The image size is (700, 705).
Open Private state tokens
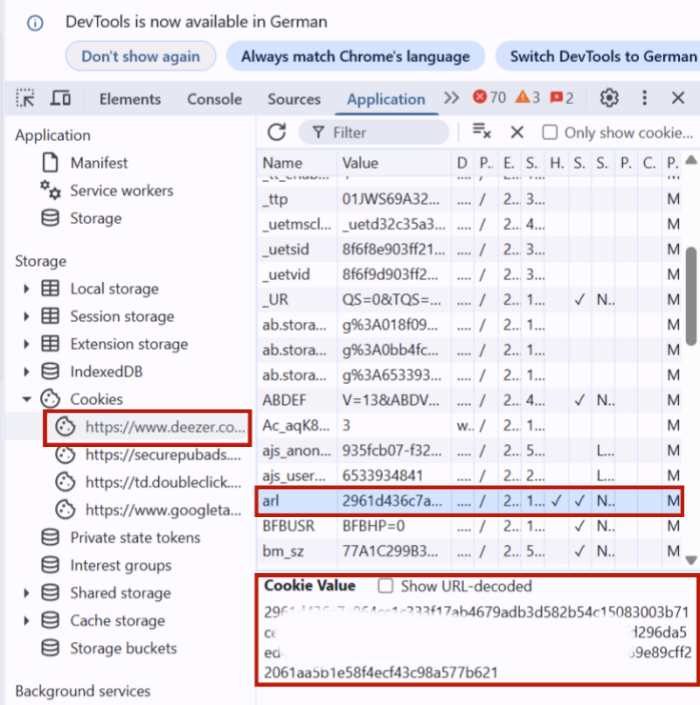pos(135,538)
